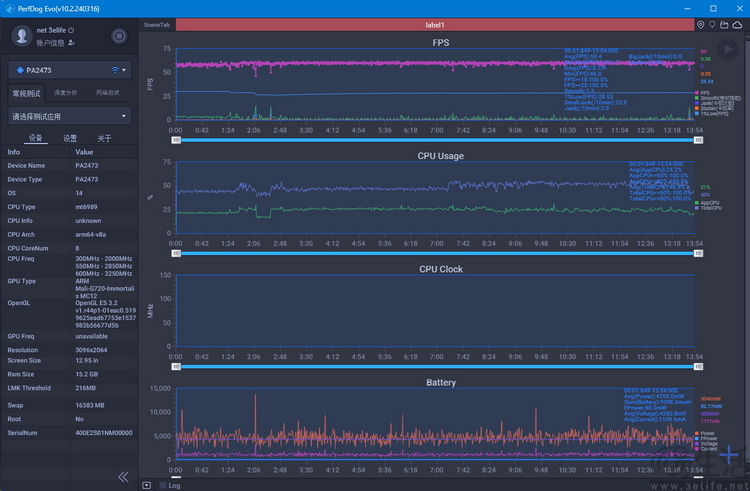
Task: Toggle TotalCPU series in CPU legend
Action: point(708,208)
